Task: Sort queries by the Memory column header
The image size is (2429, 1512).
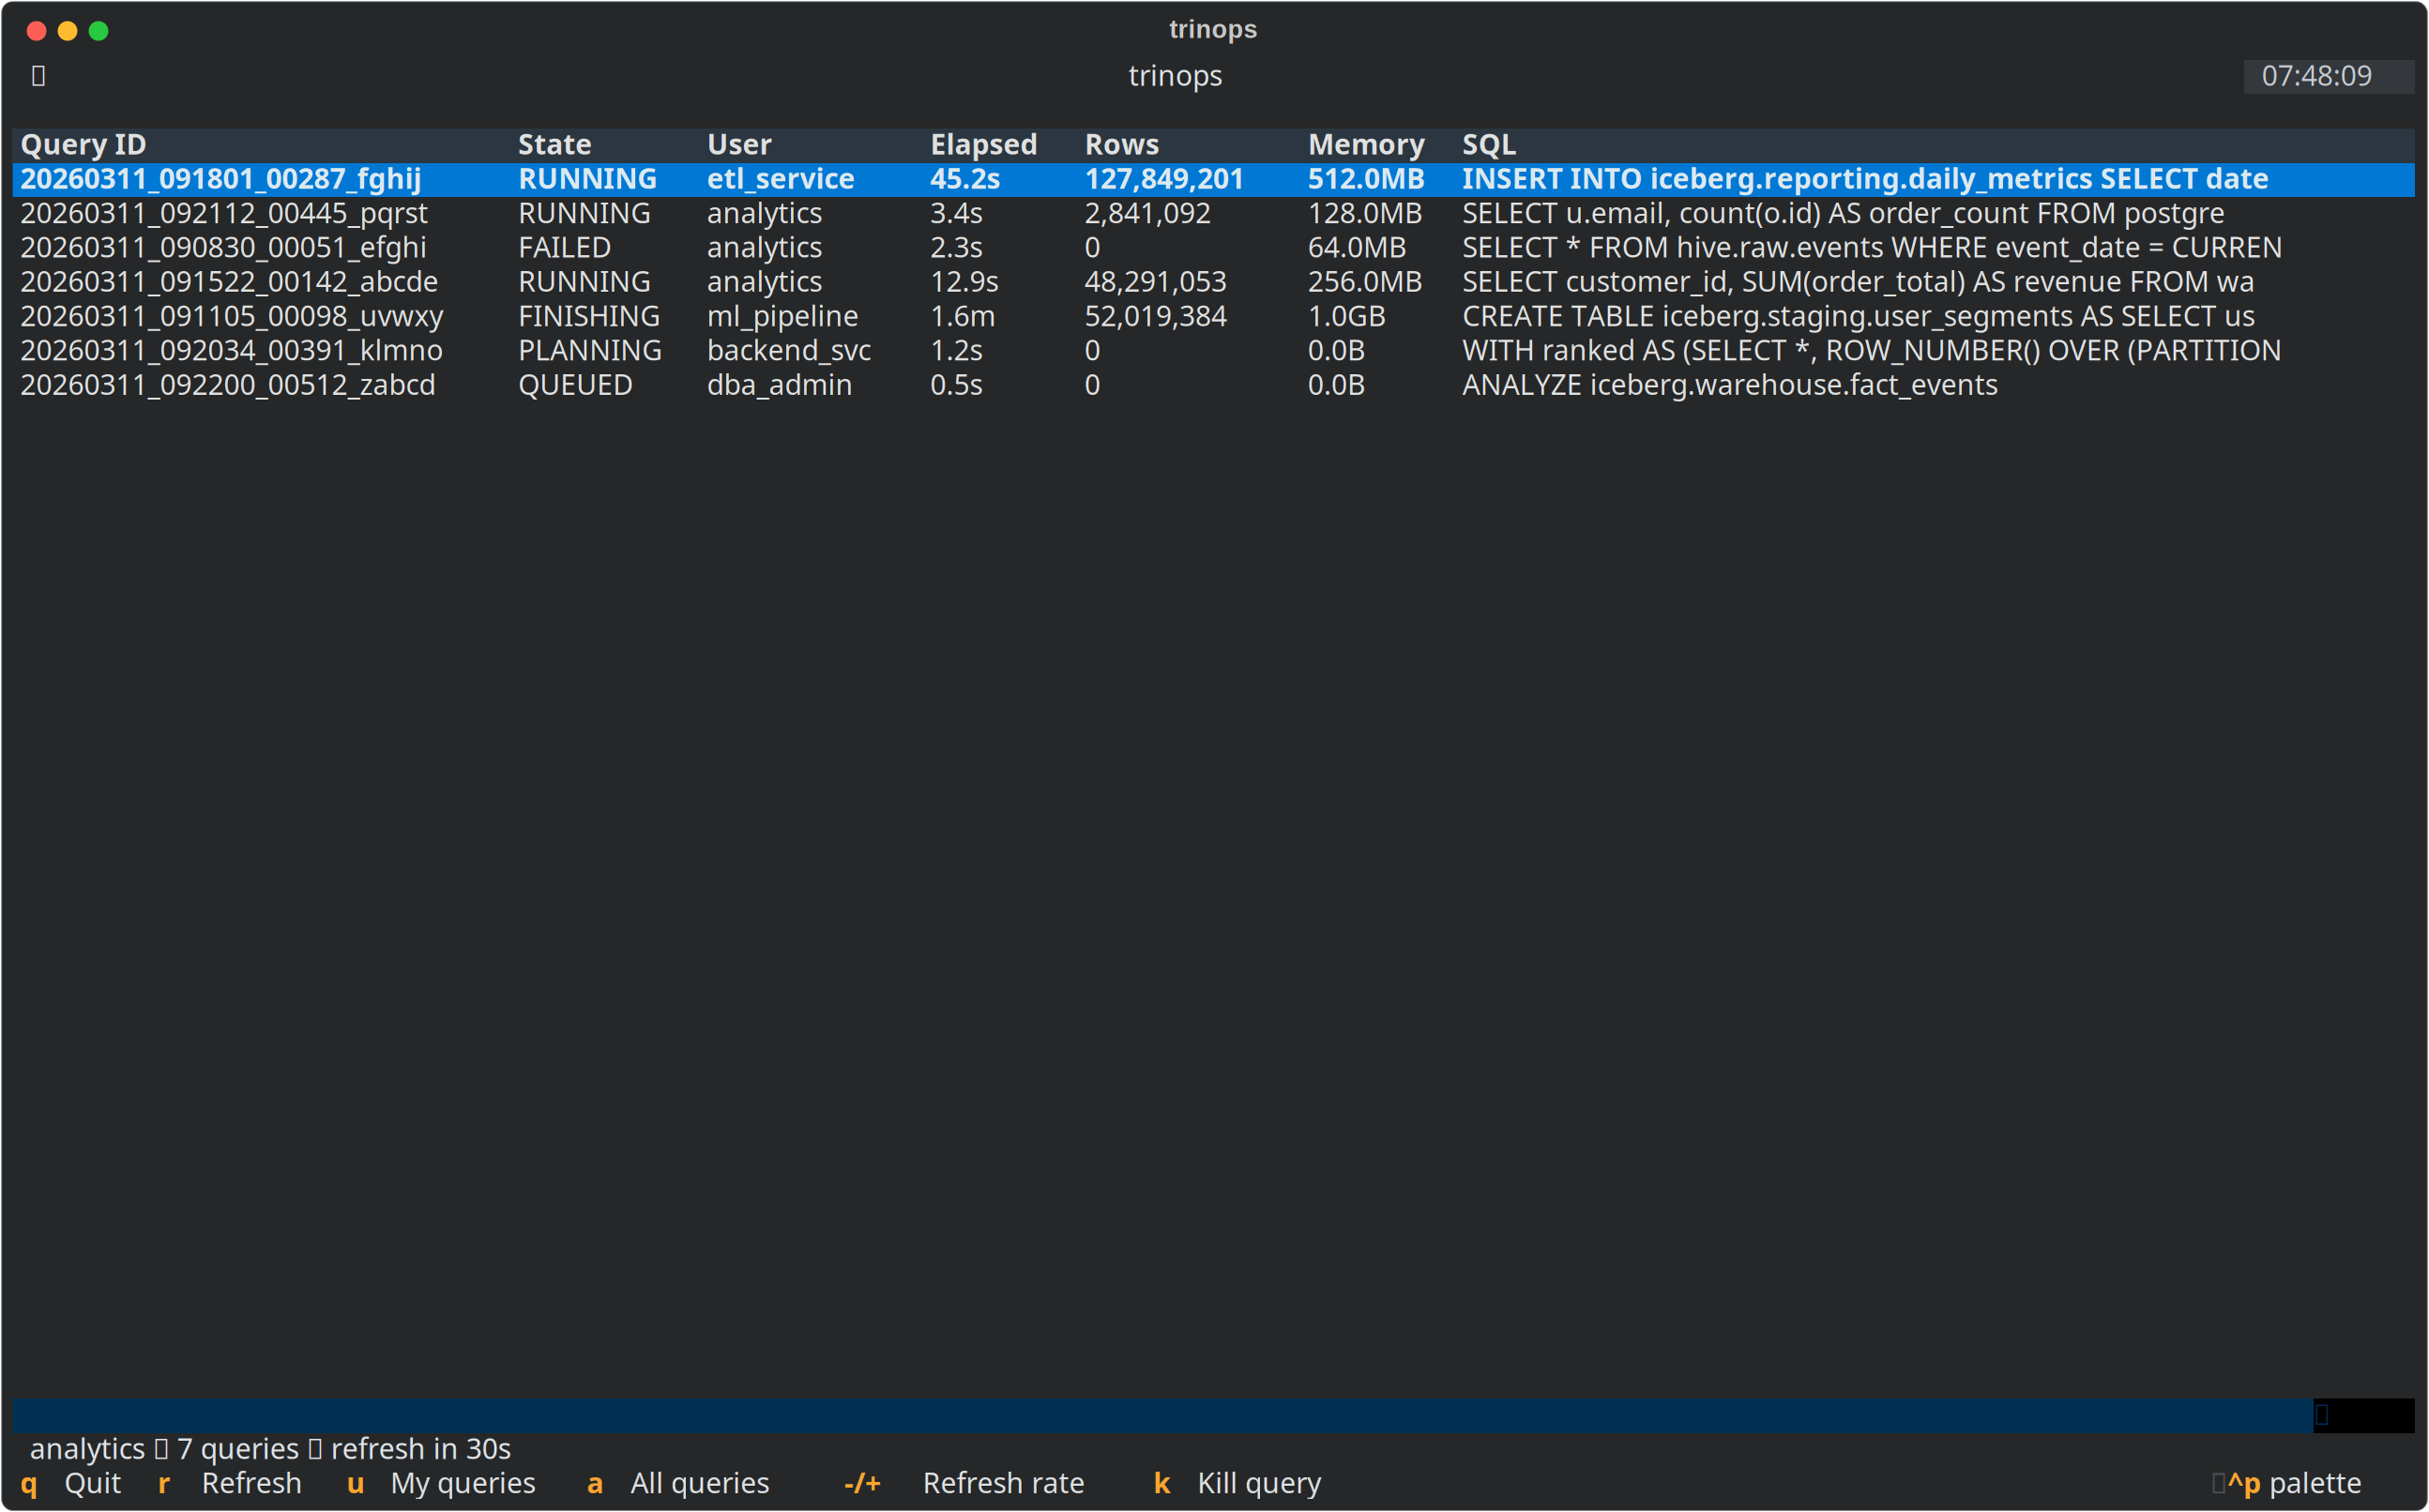Action: (1366, 144)
